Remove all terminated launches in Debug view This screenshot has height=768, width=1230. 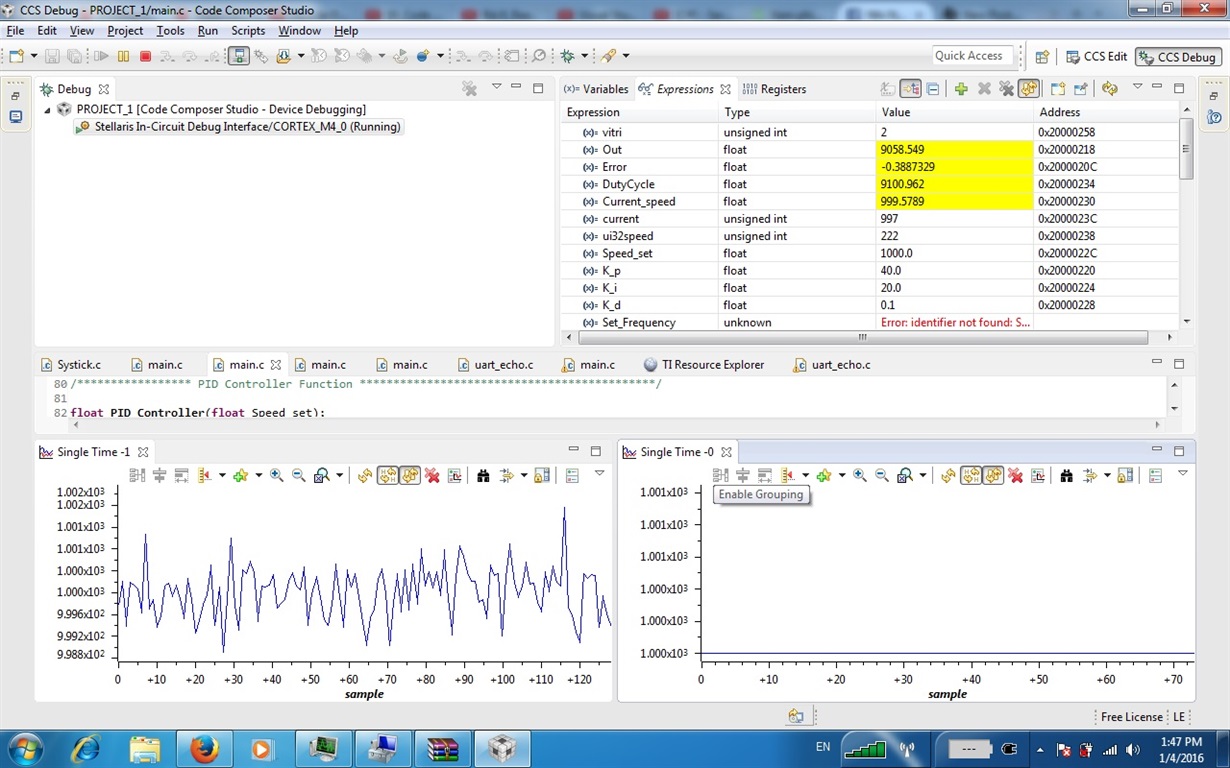click(470, 89)
